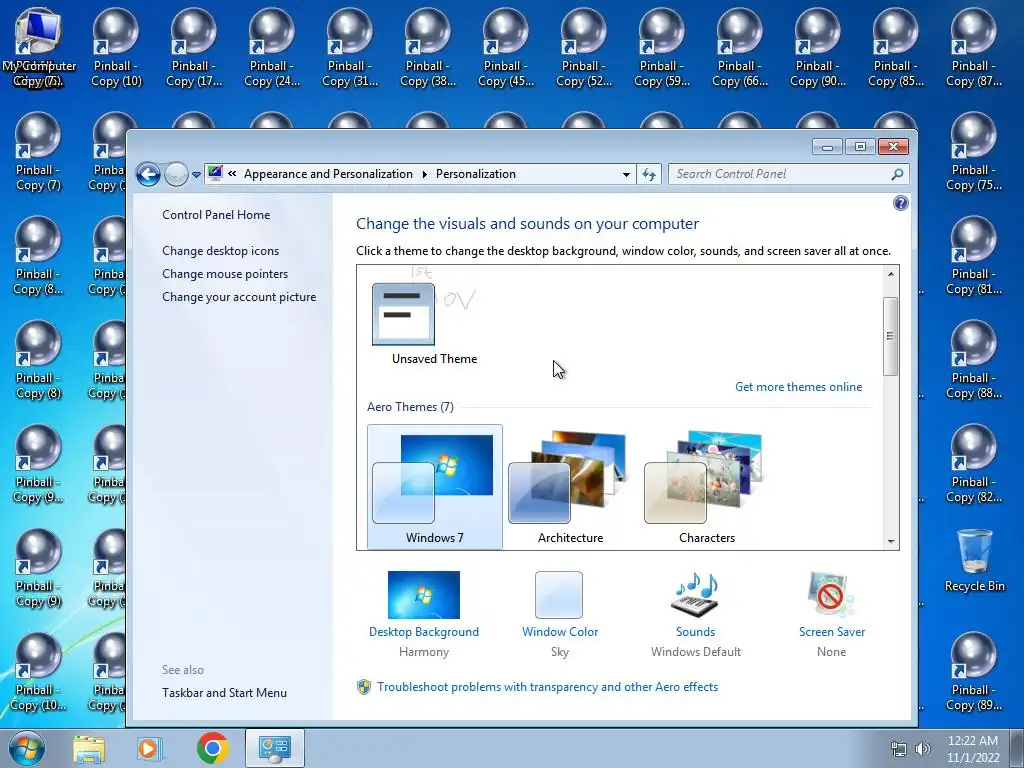This screenshot has height=768, width=1024.
Task: Select Pinball - Copy (90... desktop shortcut
Action: 818,47
